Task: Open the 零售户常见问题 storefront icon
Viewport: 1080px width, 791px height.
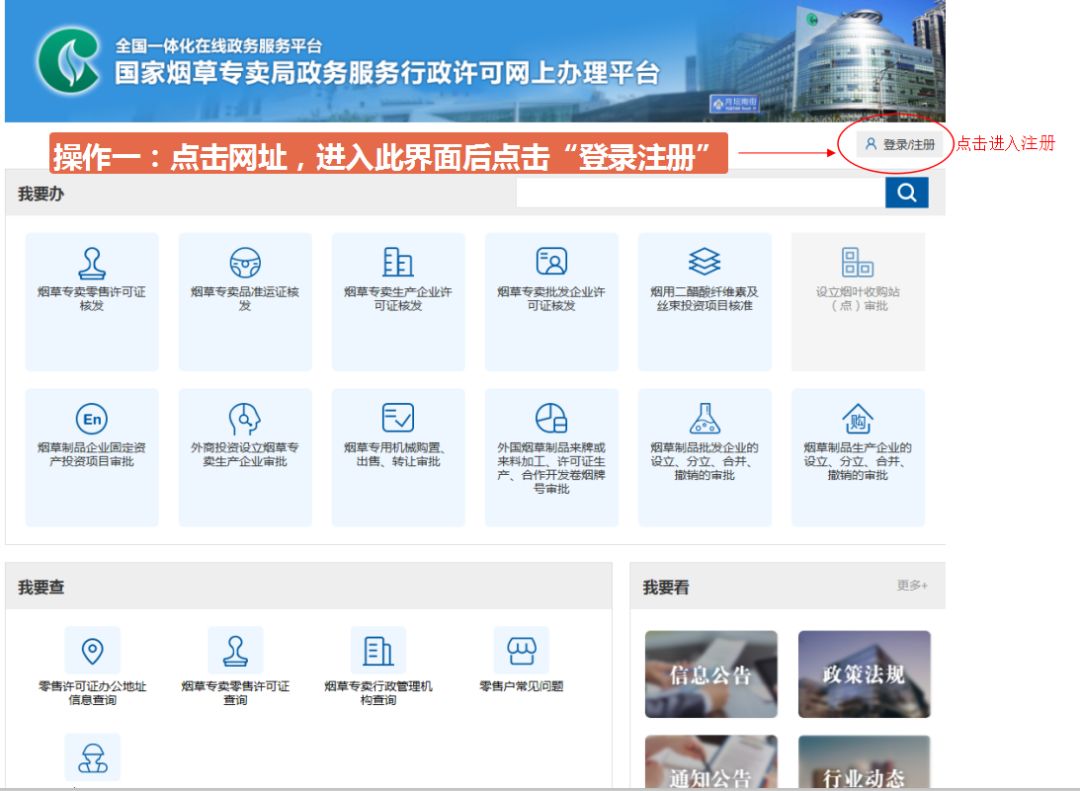Action: click(x=523, y=660)
